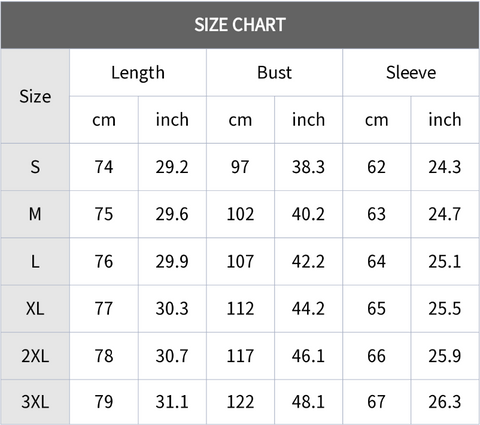
Task: Click the 79 cm length cell
Action: [104, 402]
